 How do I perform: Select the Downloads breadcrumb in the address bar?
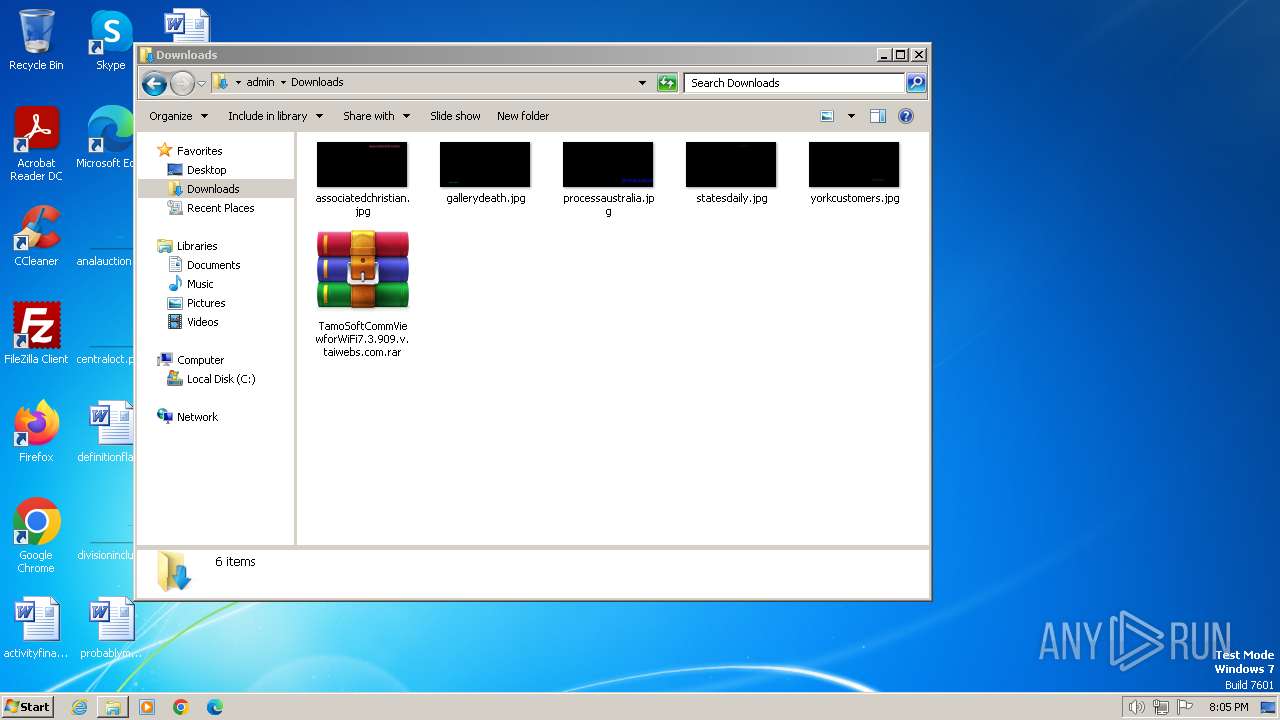(317, 83)
